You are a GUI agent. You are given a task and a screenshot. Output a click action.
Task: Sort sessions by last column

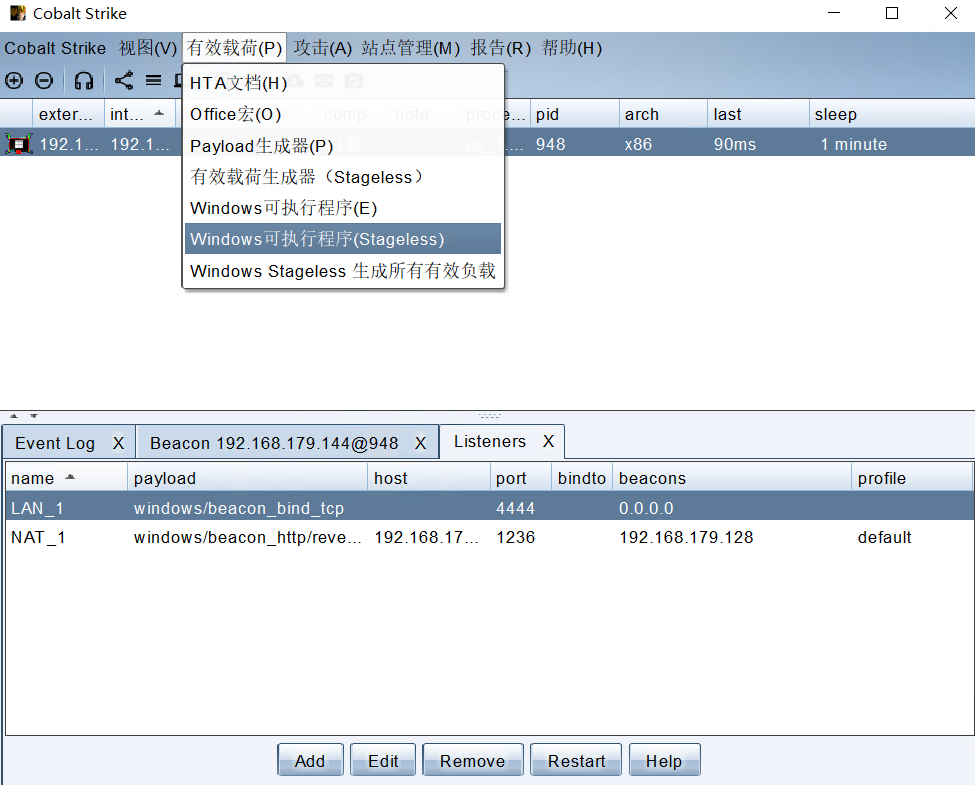click(x=759, y=114)
